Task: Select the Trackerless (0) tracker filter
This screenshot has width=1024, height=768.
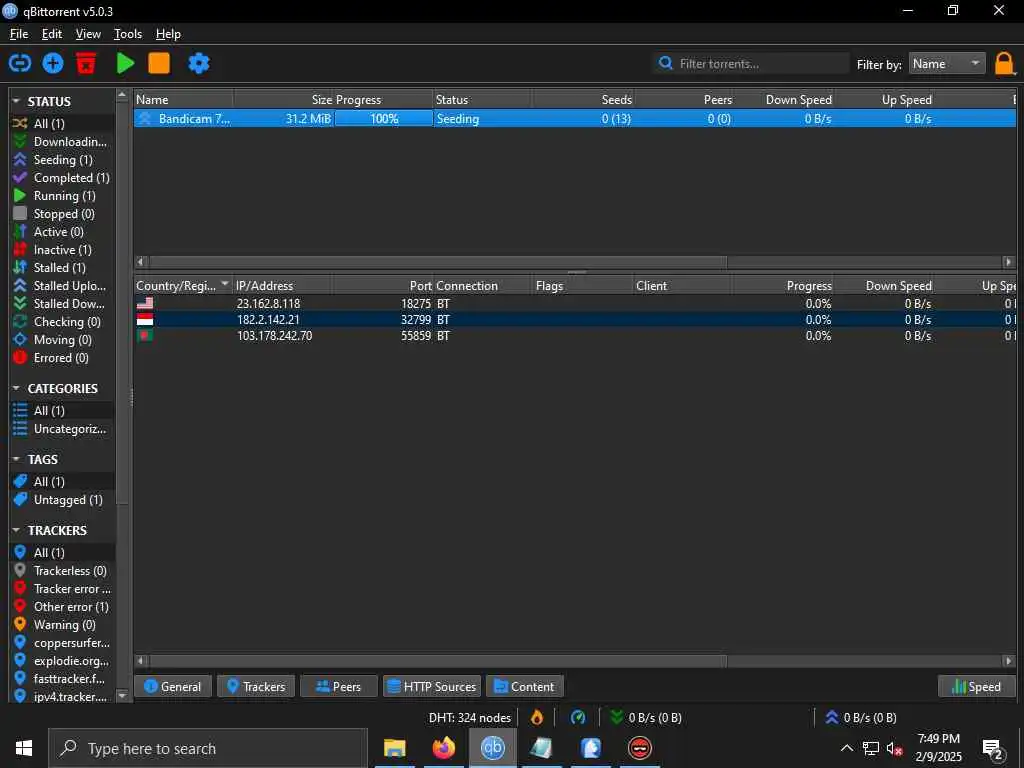Action: 63,571
